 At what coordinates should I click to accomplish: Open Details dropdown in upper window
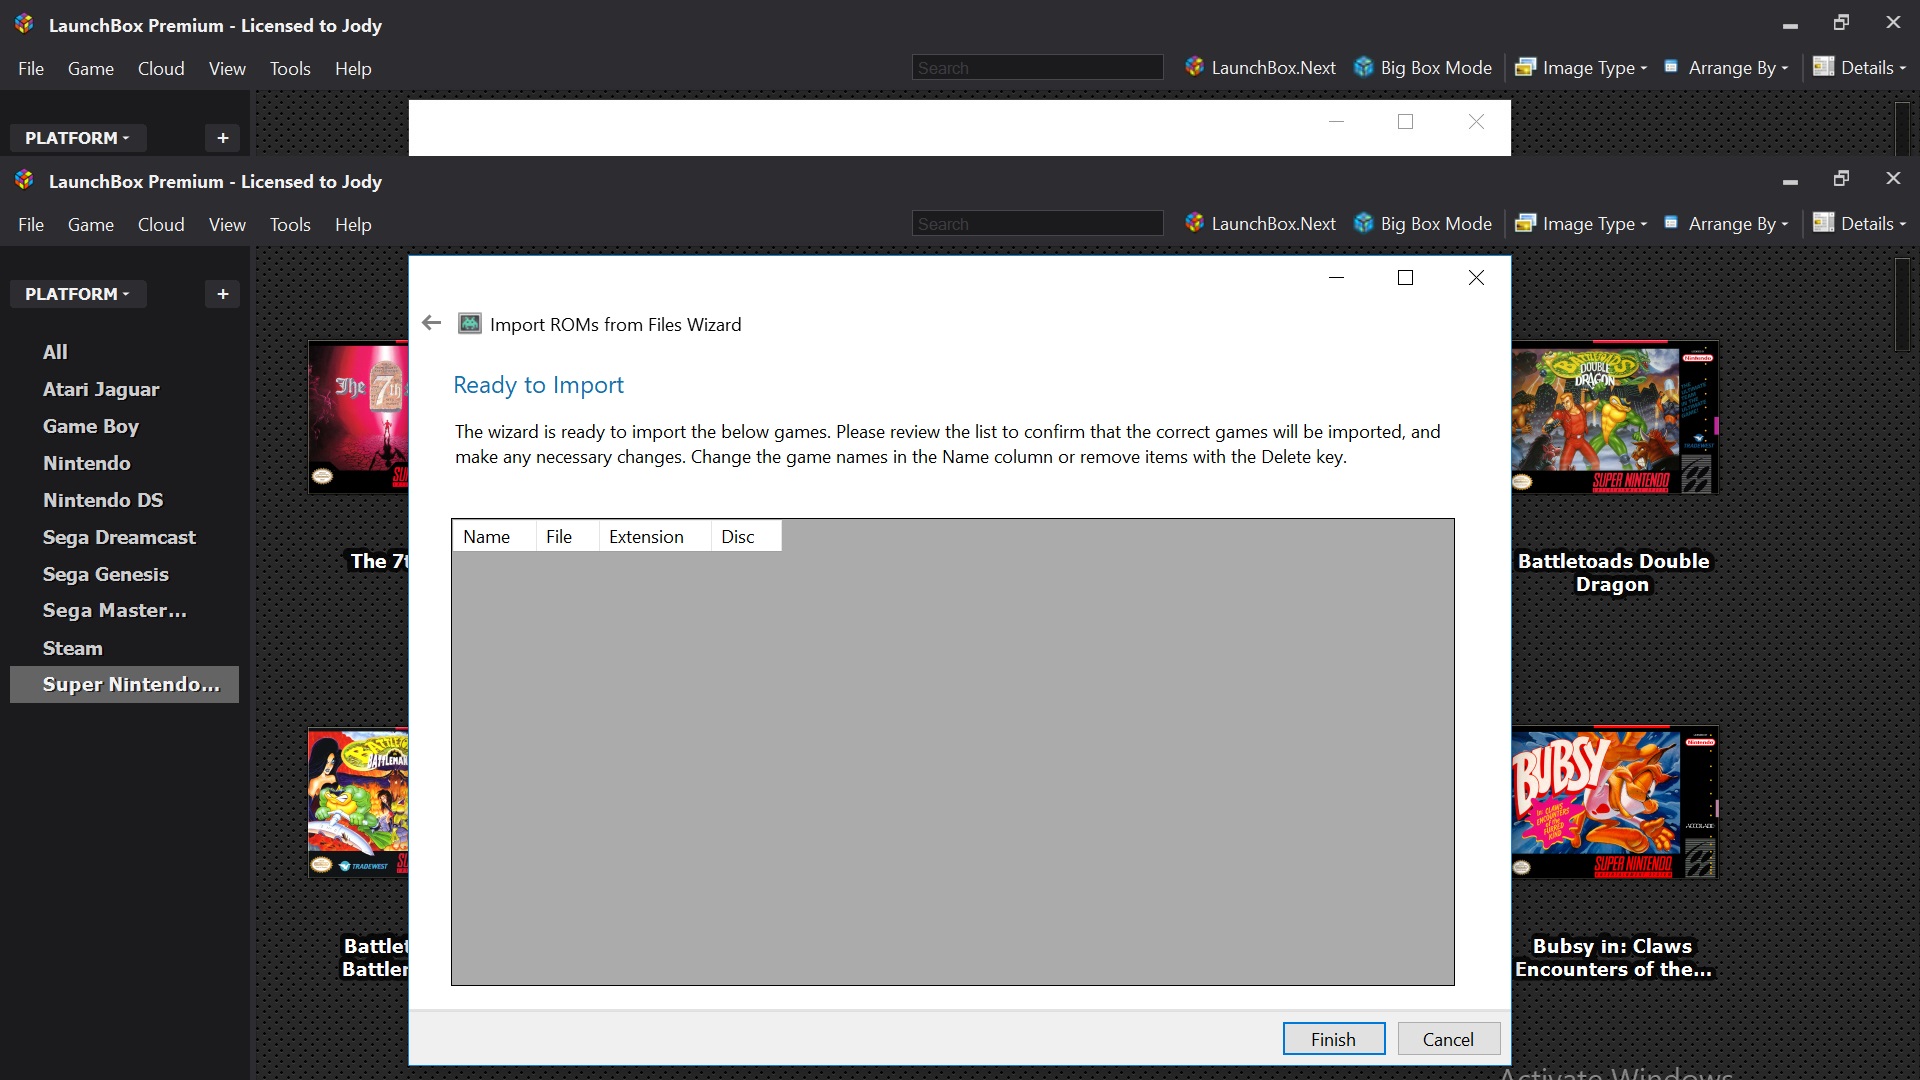pyautogui.click(x=1860, y=68)
